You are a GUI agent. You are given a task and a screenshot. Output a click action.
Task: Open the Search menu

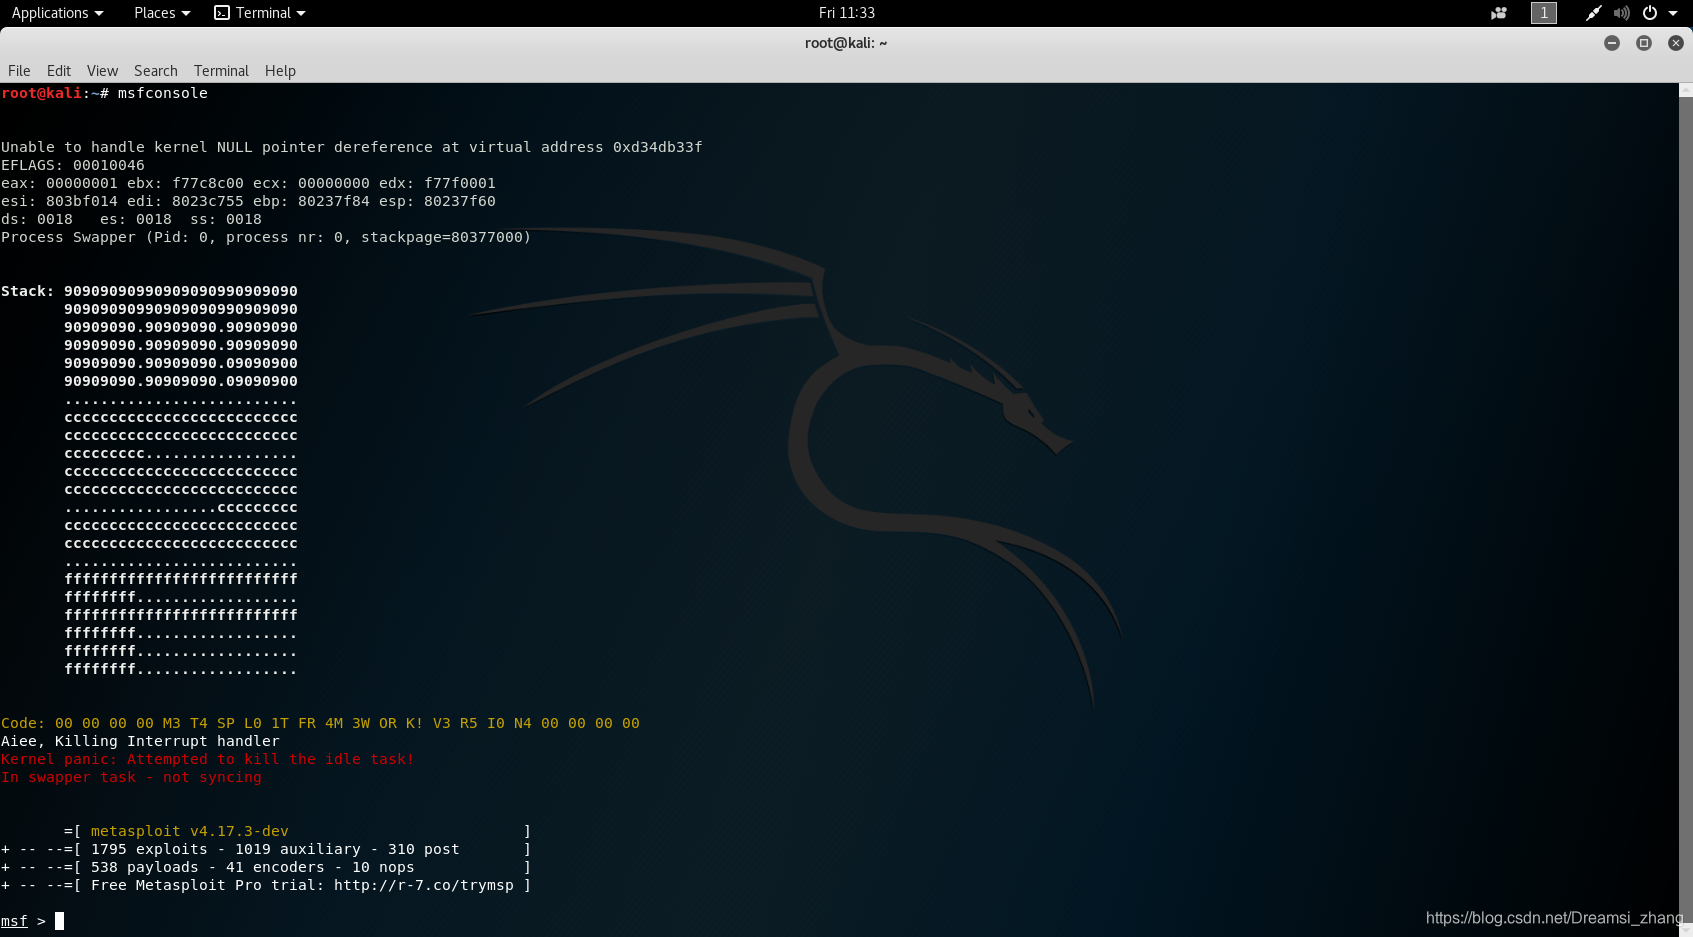pyautogui.click(x=156, y=71)
